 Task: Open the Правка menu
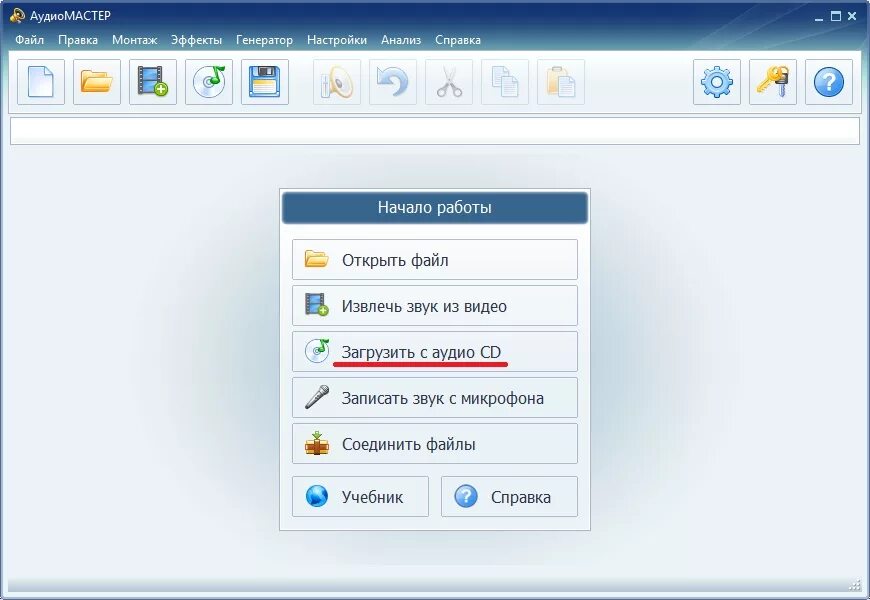(x=78, y=40)
